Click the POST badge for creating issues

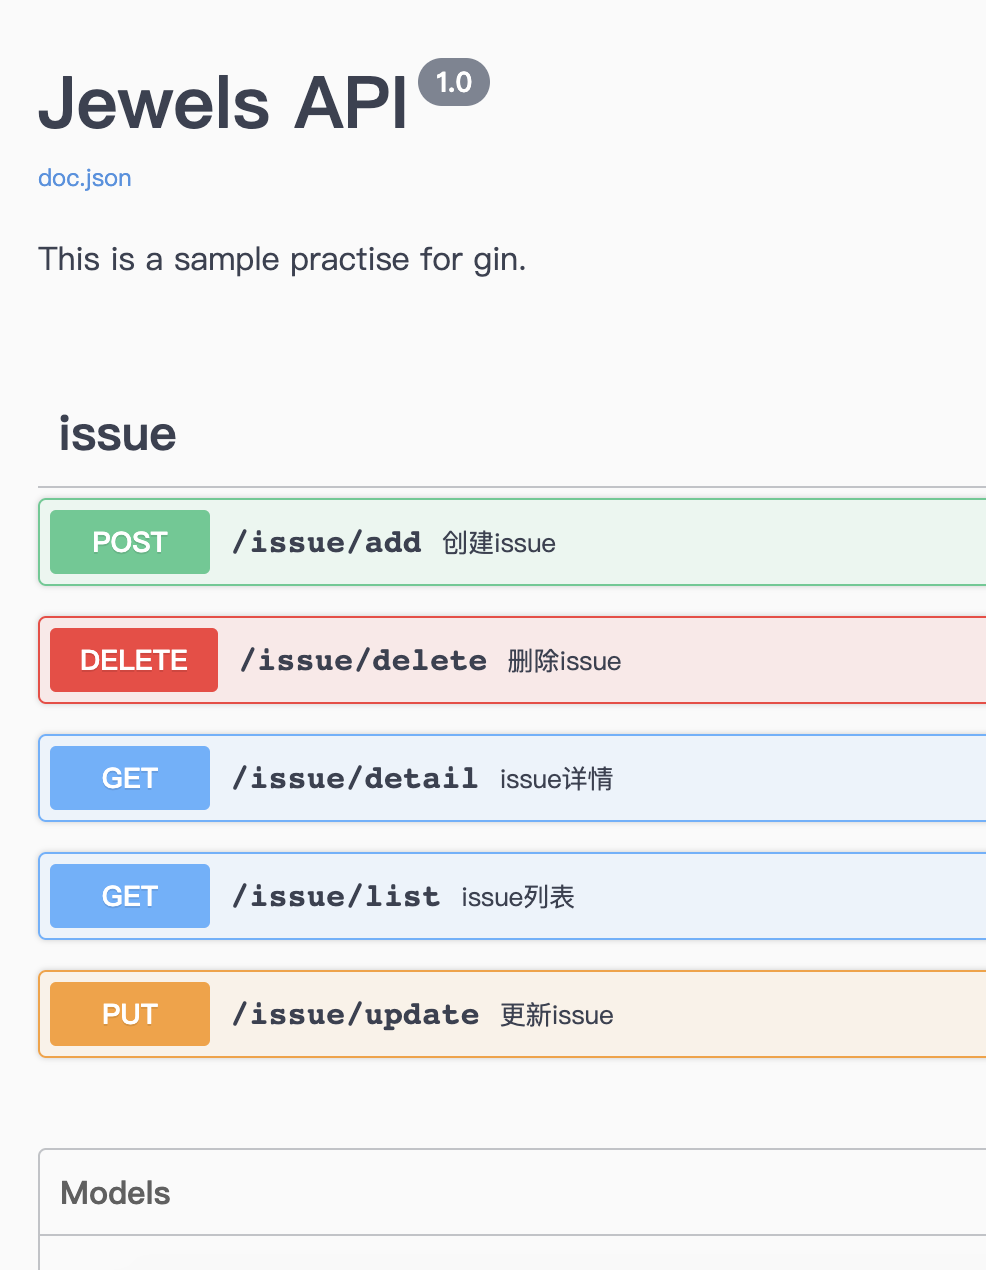(129, 541)
